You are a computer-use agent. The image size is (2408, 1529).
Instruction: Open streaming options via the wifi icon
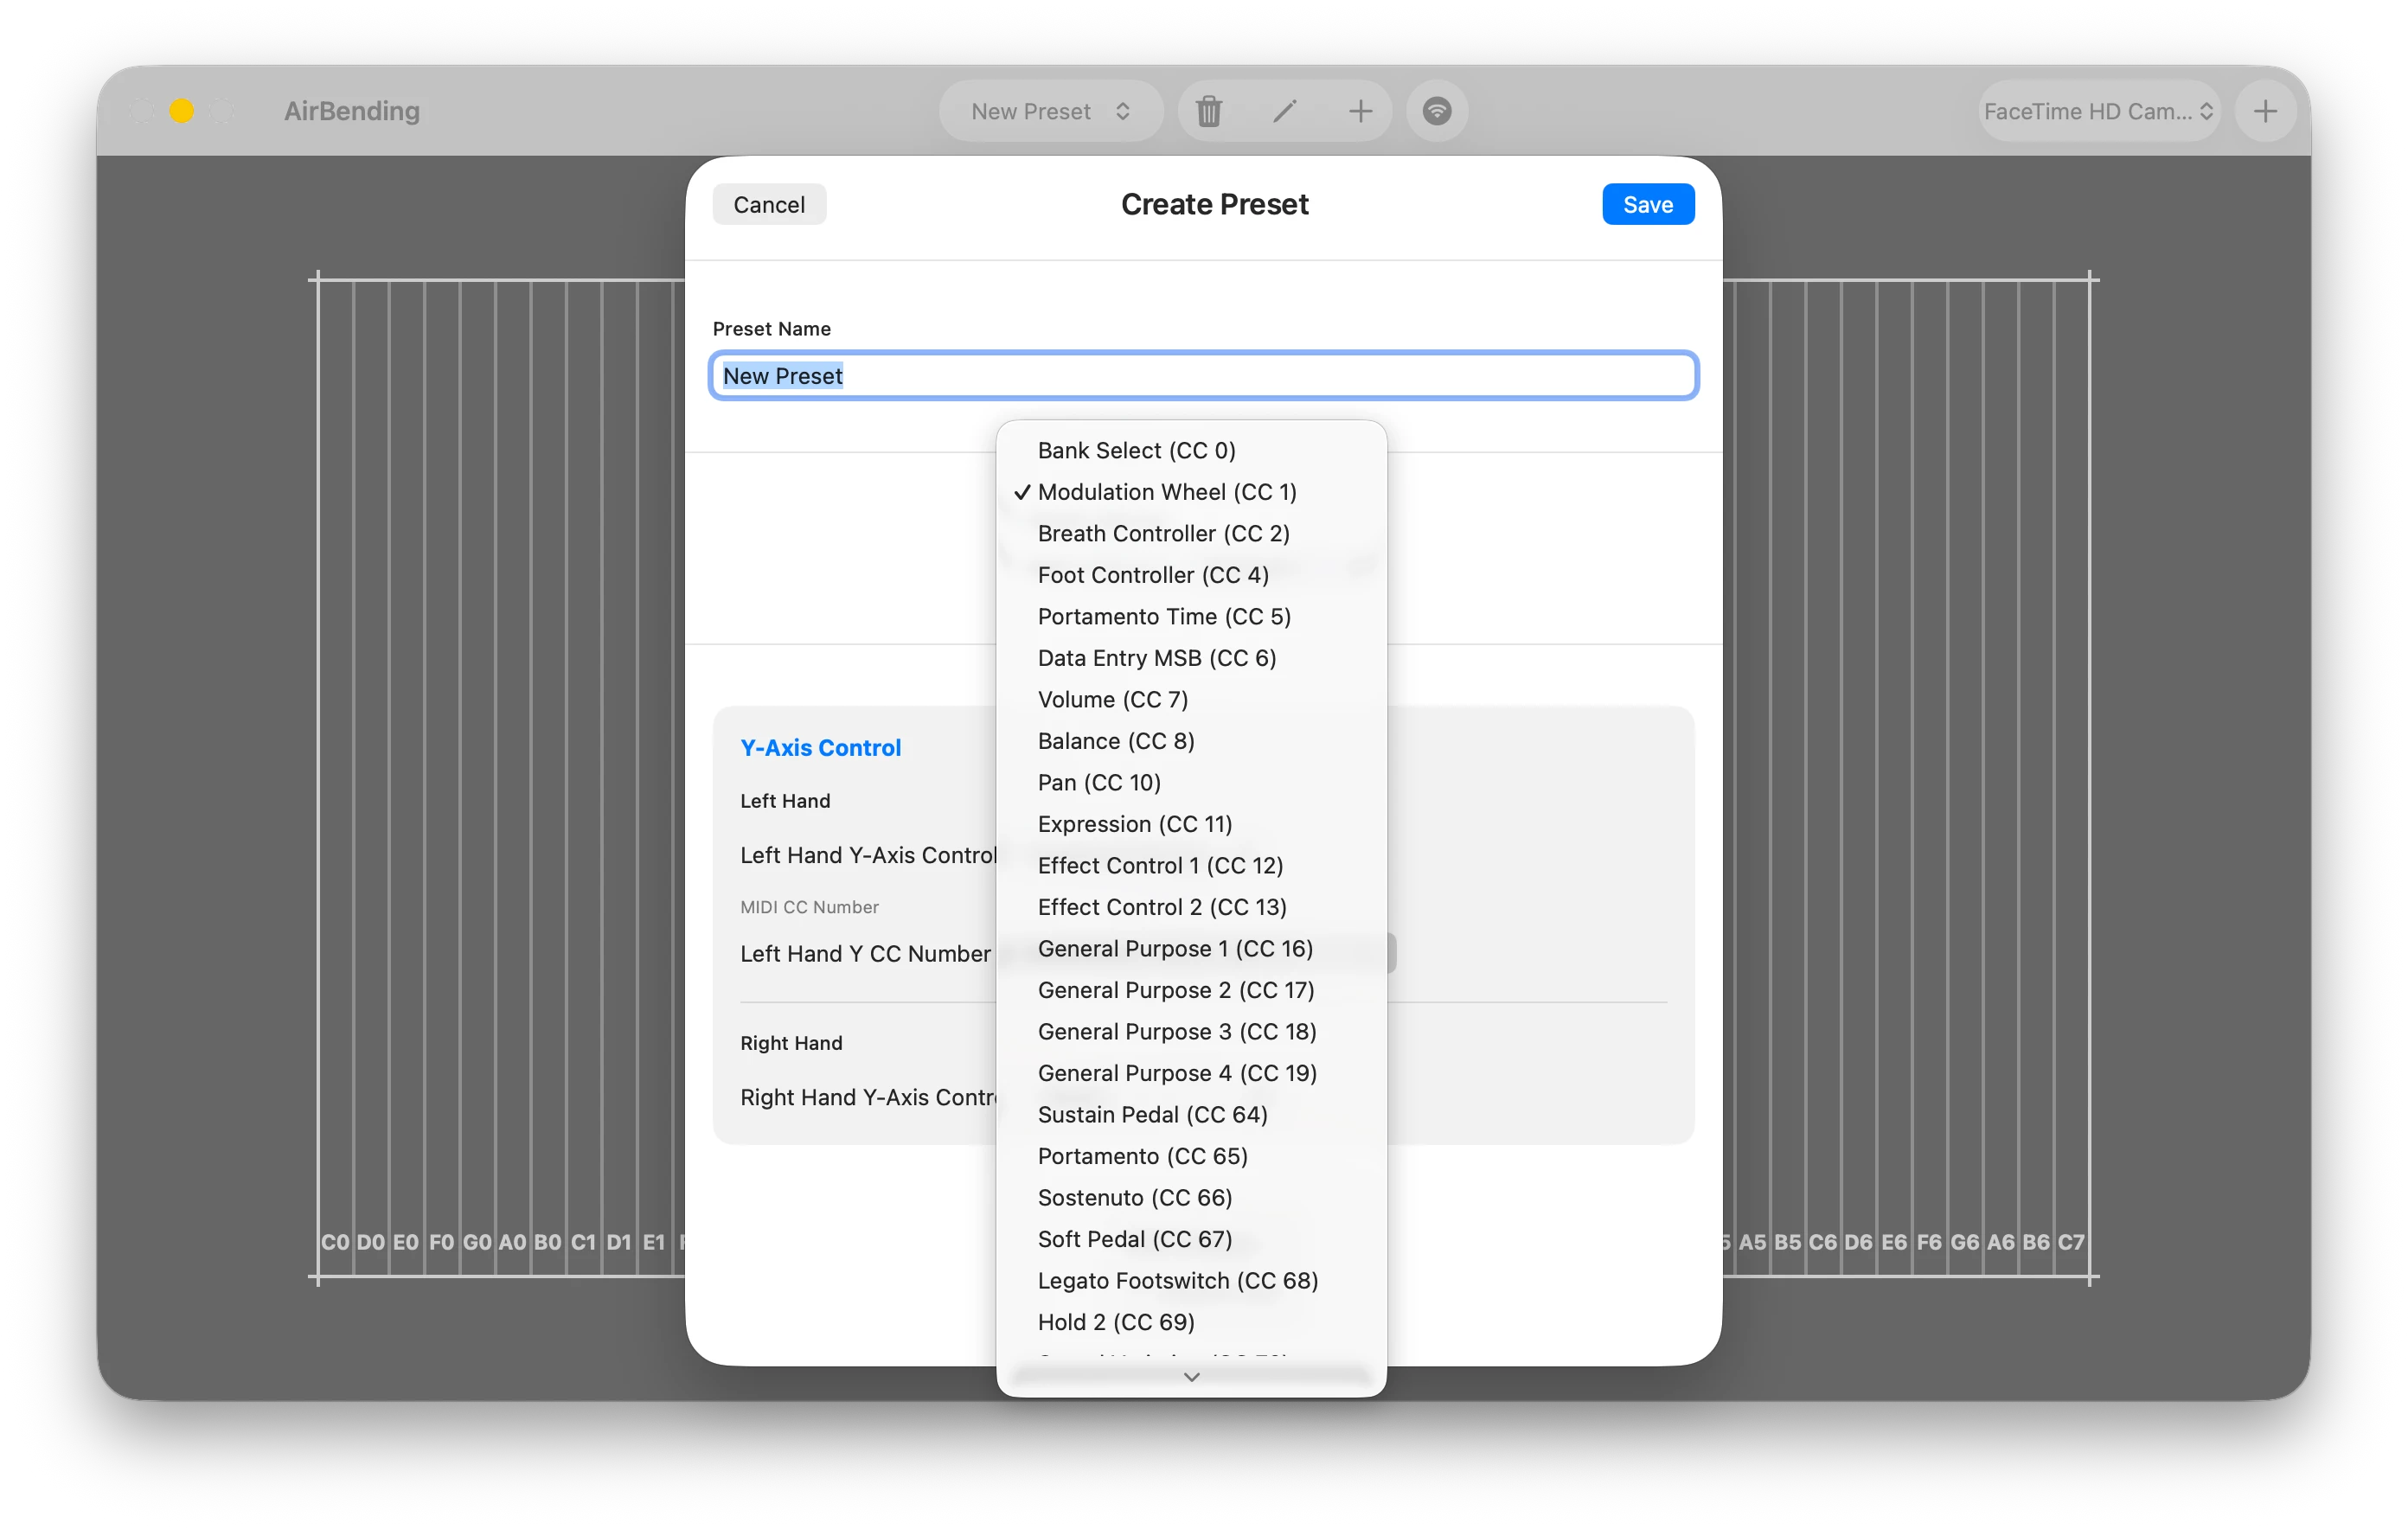[x=1437, y=111]
